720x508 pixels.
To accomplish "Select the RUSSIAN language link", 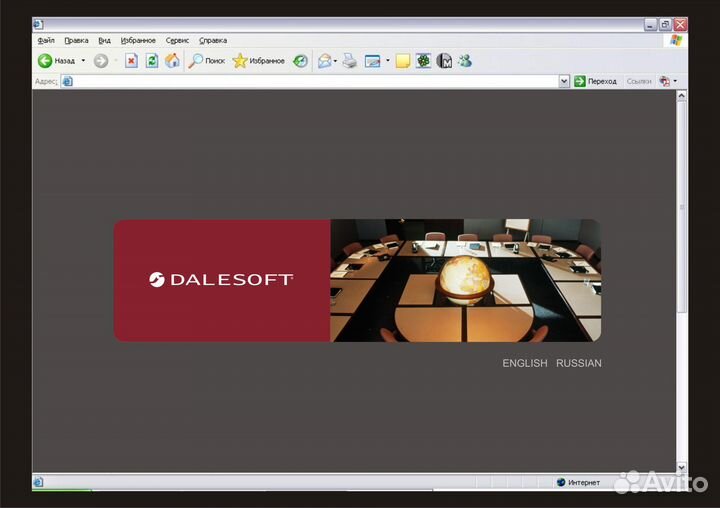I will 579,363.
